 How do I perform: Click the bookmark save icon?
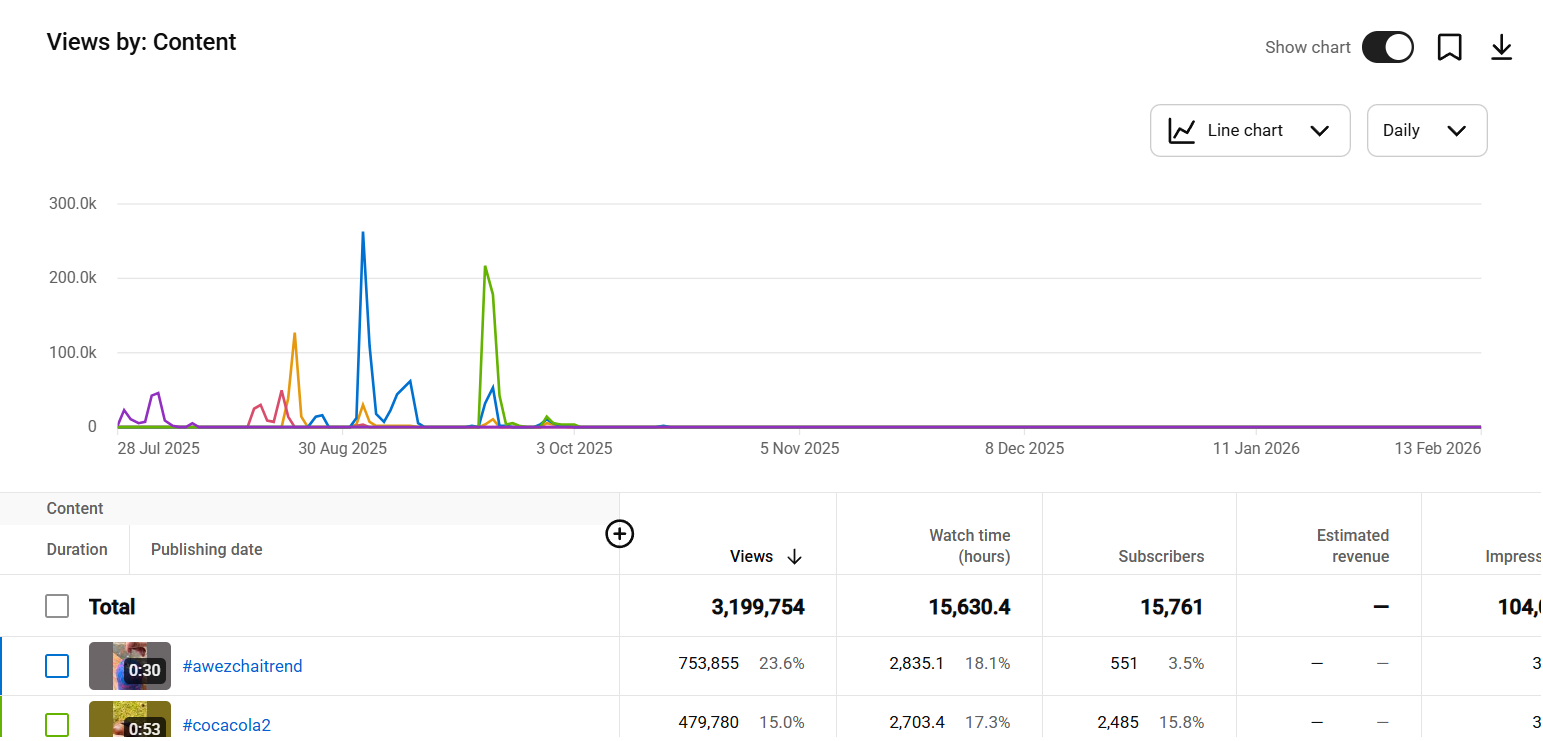tap(1449, 47)
